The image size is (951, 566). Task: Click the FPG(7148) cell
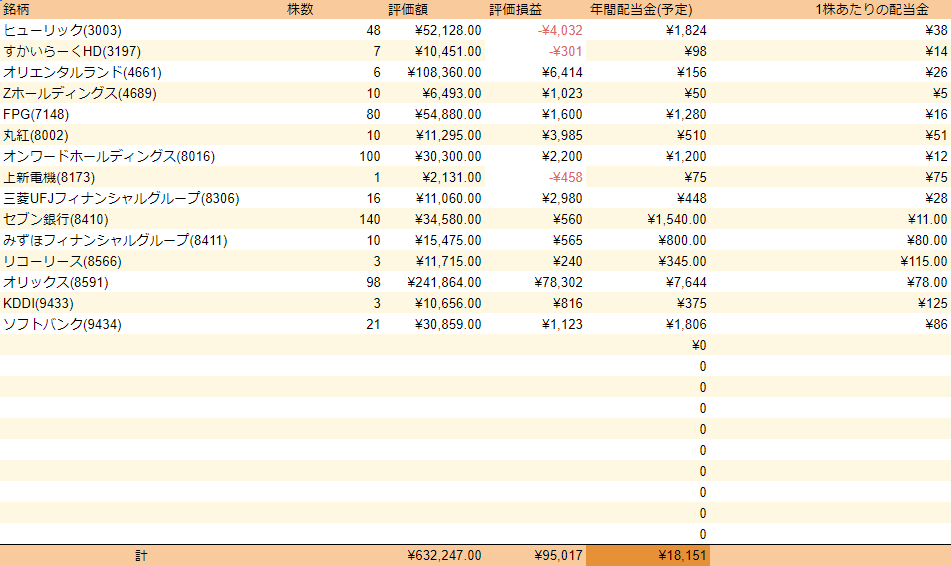pos(36,115)
